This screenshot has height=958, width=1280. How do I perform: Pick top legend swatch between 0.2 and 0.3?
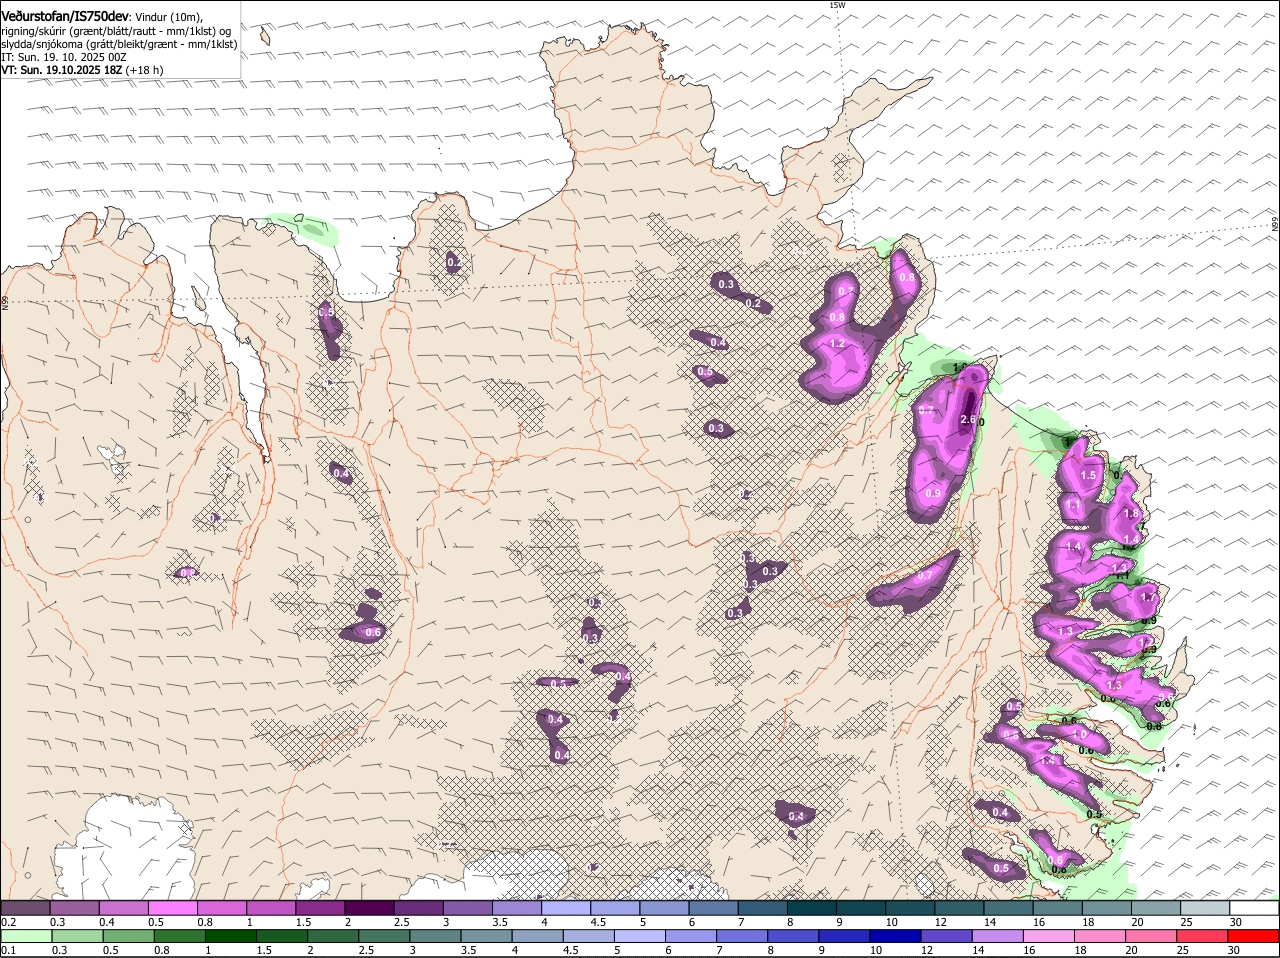pyautogui.click(x=25, y=908)
